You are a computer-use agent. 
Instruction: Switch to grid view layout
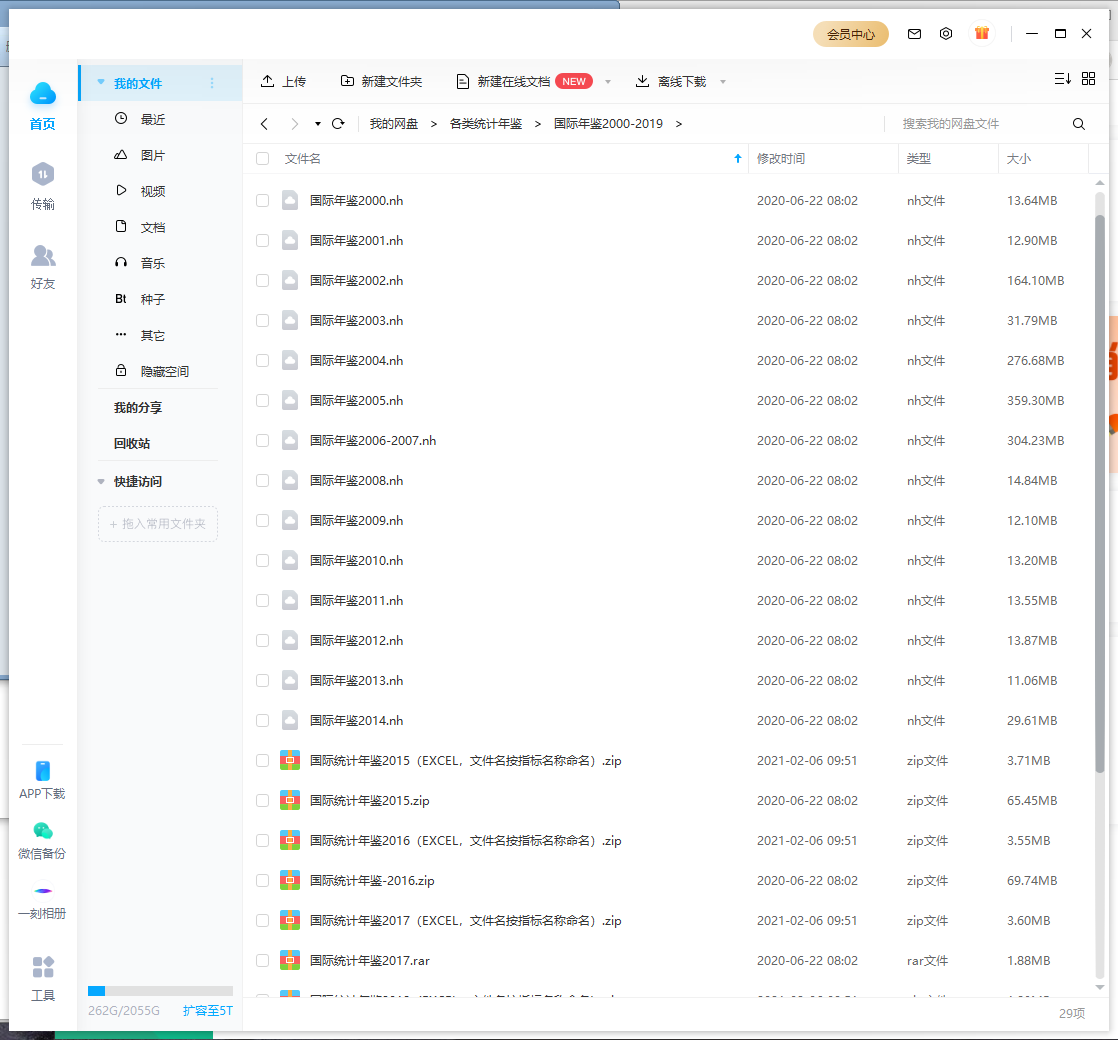[1088, 78]
